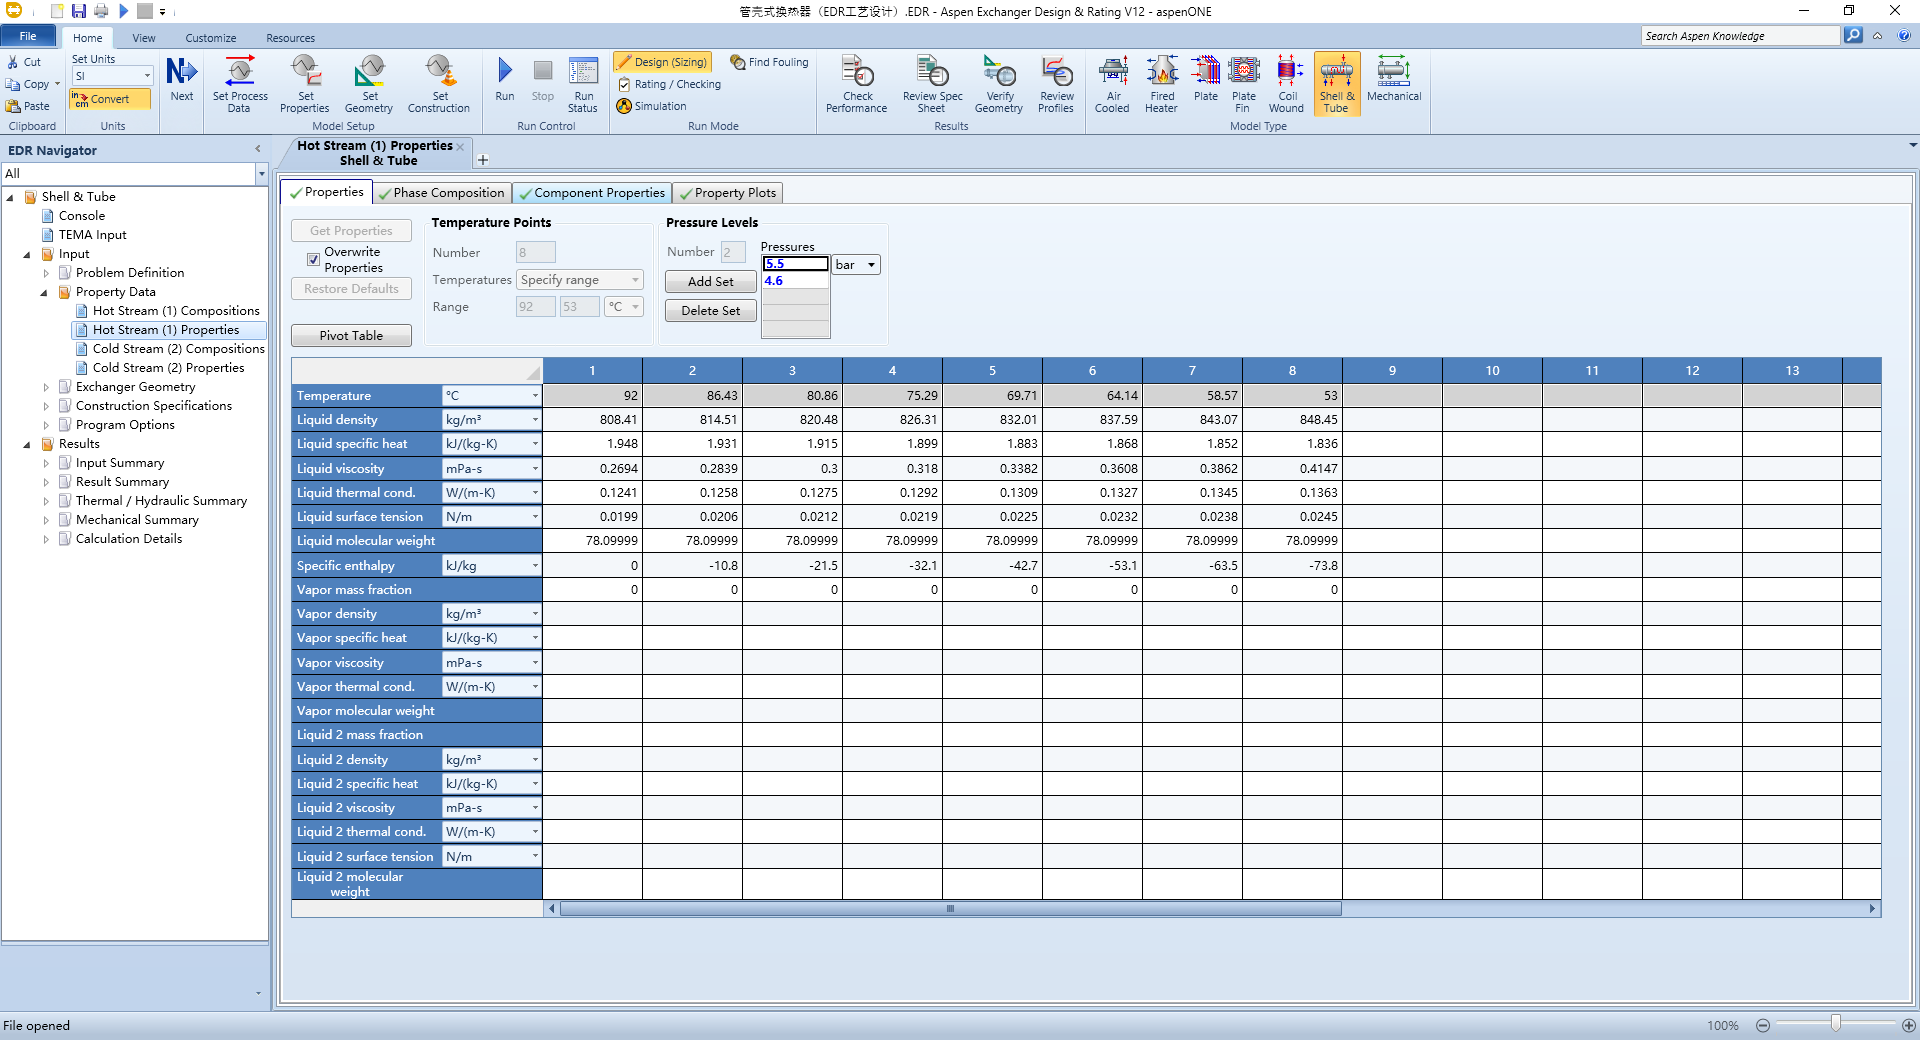Click the zoom slider handle

click(x=1836, y=1024)
